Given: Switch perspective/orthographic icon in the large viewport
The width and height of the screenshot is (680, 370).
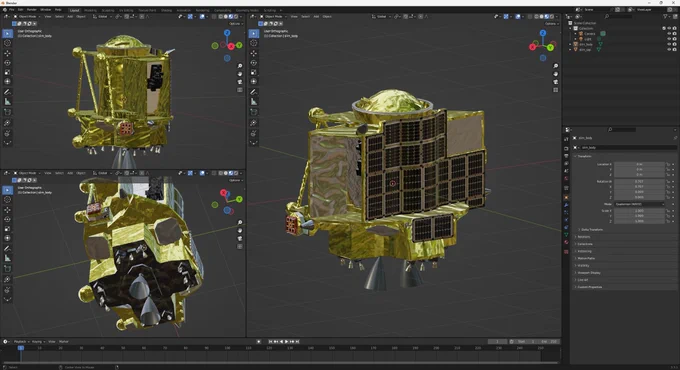Looking at the screenshot, I should pos(556,90).
